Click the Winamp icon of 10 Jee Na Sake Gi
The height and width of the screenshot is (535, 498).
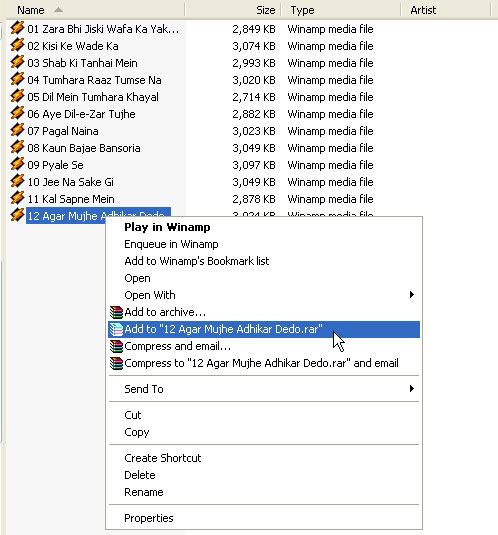(x=17, y=181)
